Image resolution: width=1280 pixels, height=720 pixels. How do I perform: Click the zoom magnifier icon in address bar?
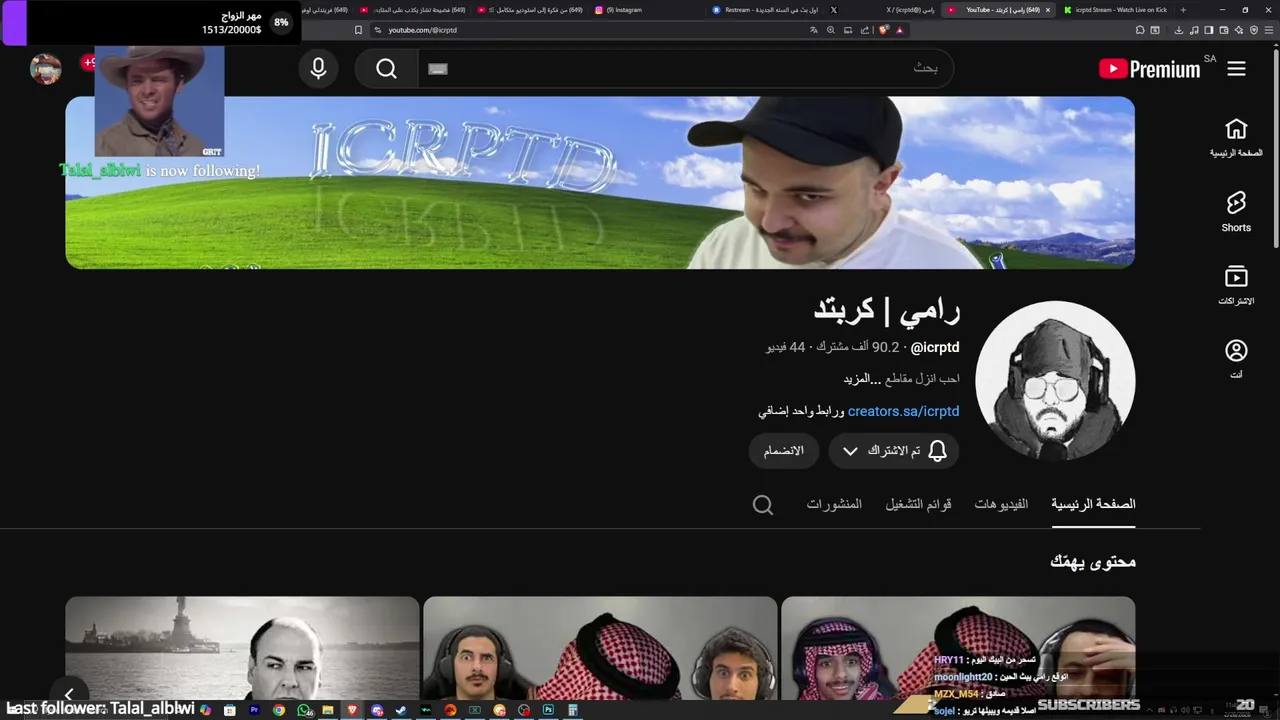click(831, 30)
